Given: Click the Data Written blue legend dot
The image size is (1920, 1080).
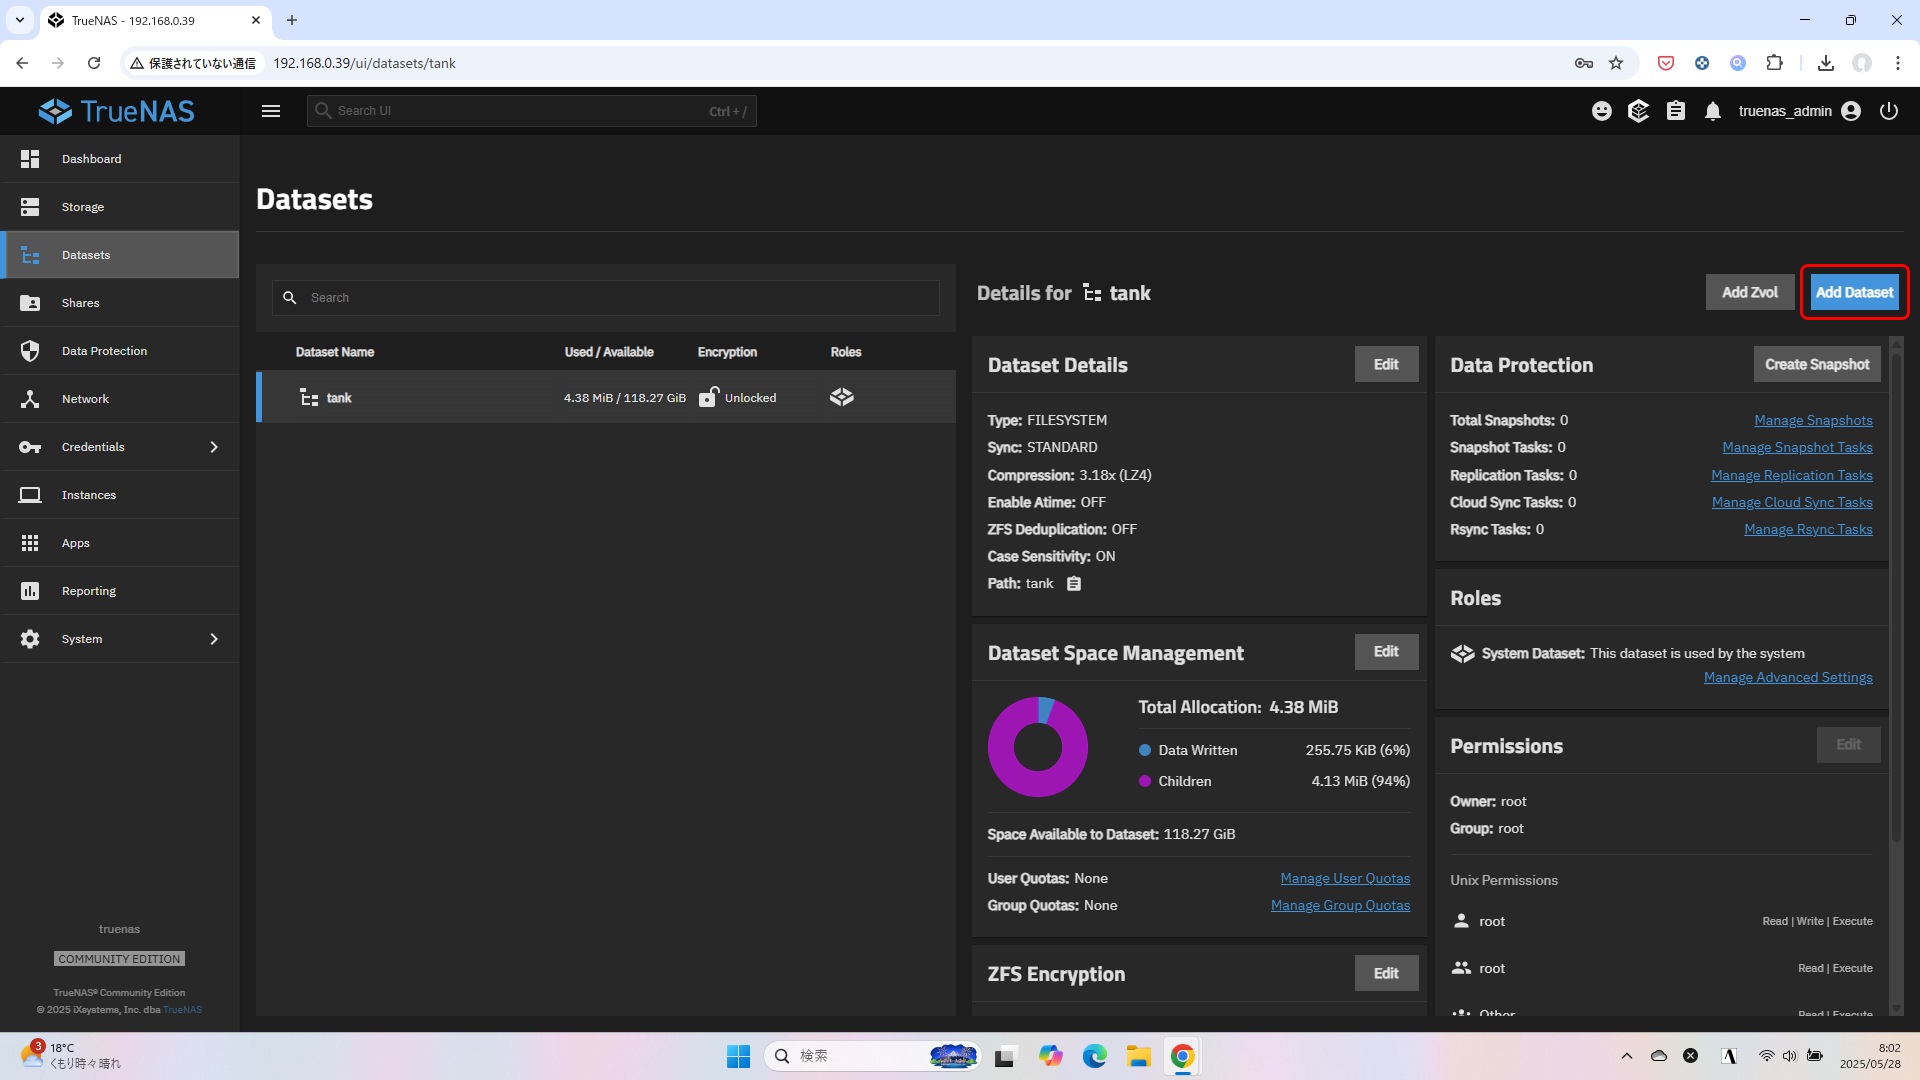Looking at the screenshot, I should (1145, 750).
